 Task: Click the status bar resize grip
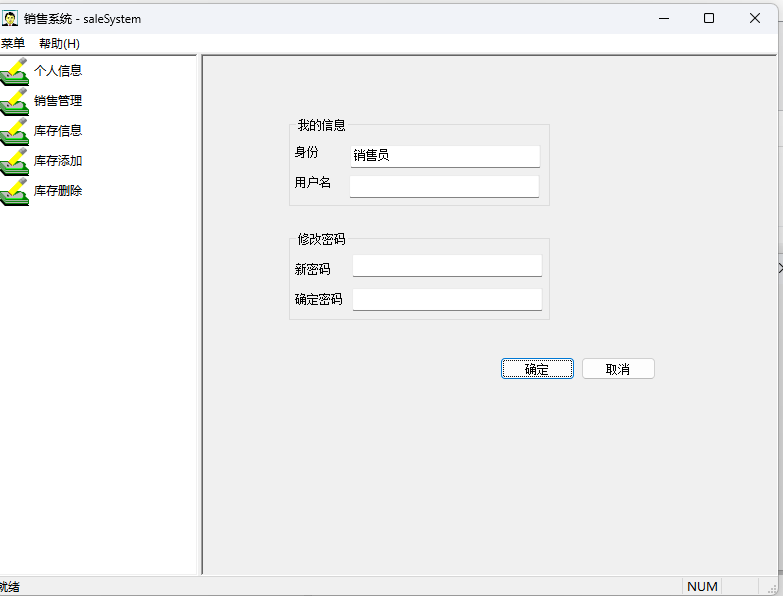tap(772, 588)
